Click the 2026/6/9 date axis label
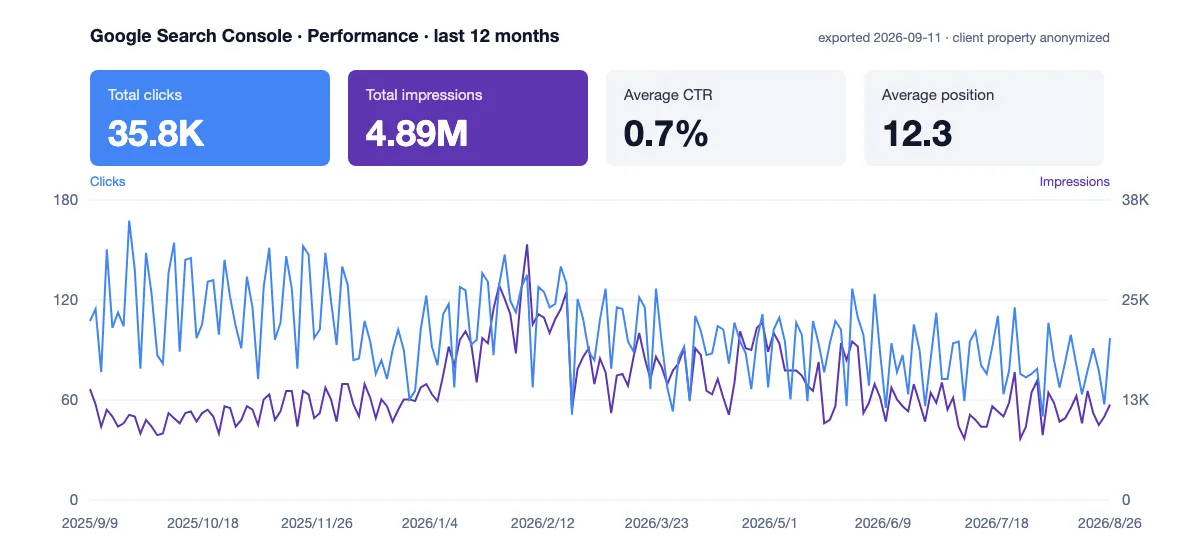The image size is (1200, 560). click(x=882, y=523)
